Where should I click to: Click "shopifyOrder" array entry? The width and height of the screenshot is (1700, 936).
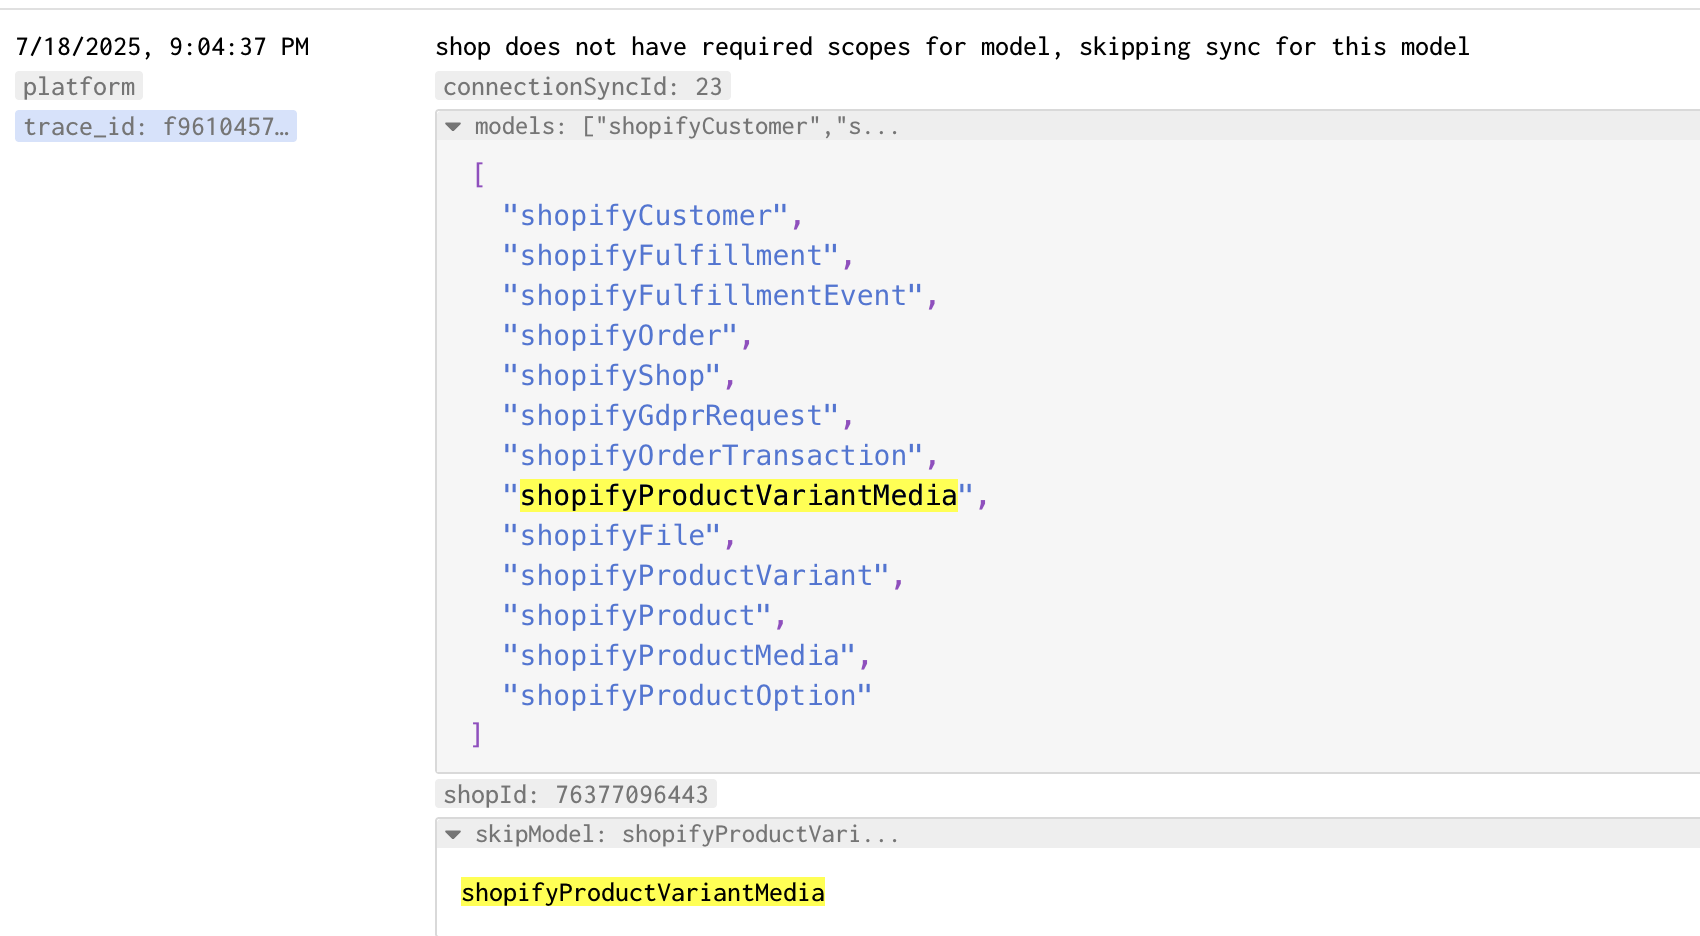pyautogui.click(x=620, y=336)
